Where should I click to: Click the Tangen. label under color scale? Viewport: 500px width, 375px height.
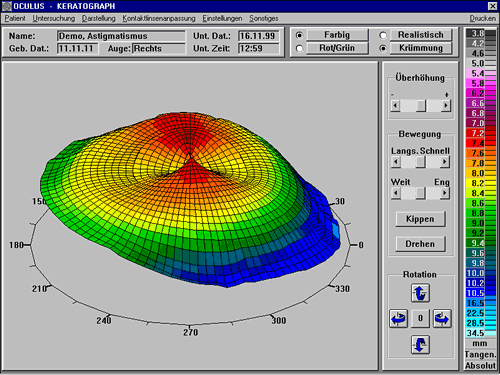tap(480, 355)
